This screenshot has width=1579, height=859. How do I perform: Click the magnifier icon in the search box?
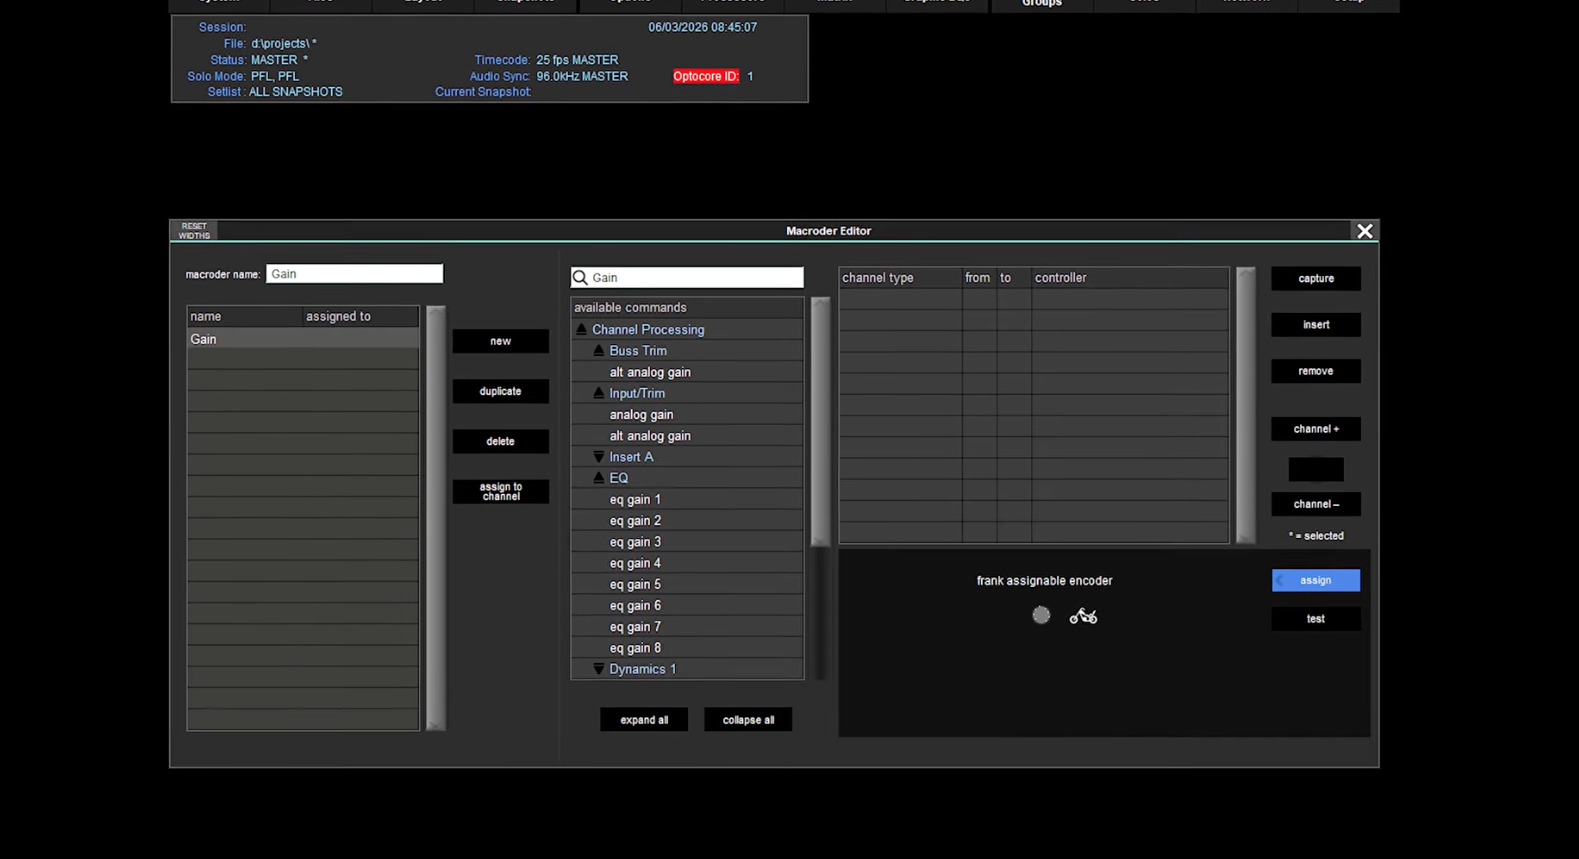click(580, 277)
